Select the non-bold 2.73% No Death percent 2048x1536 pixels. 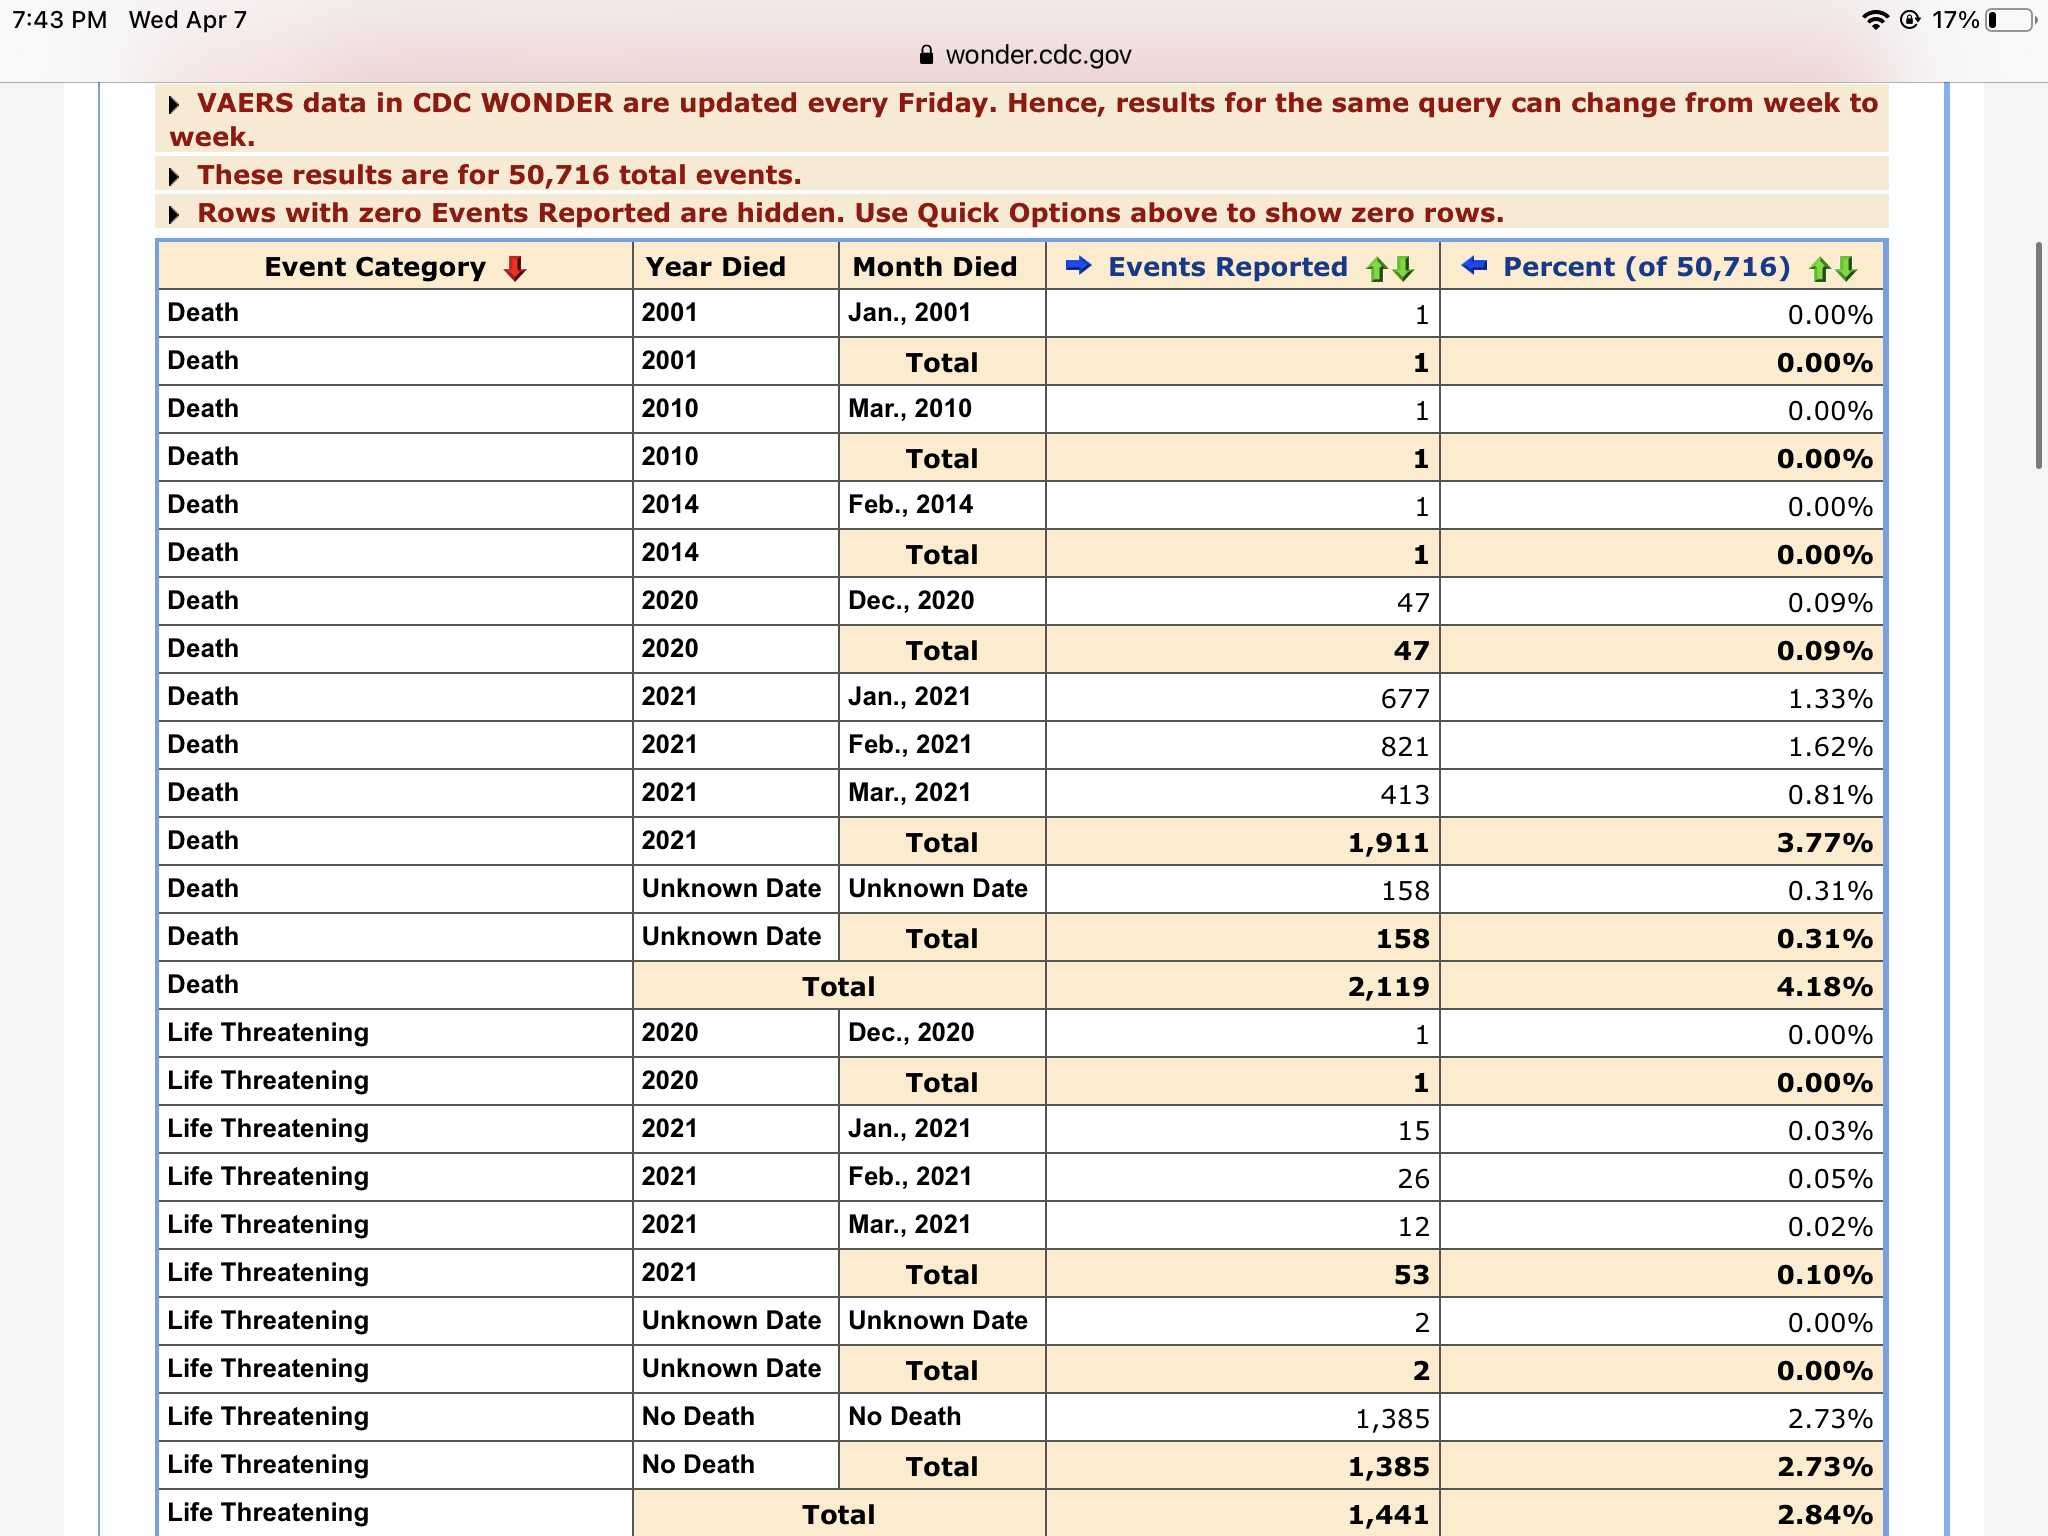1662,1417
